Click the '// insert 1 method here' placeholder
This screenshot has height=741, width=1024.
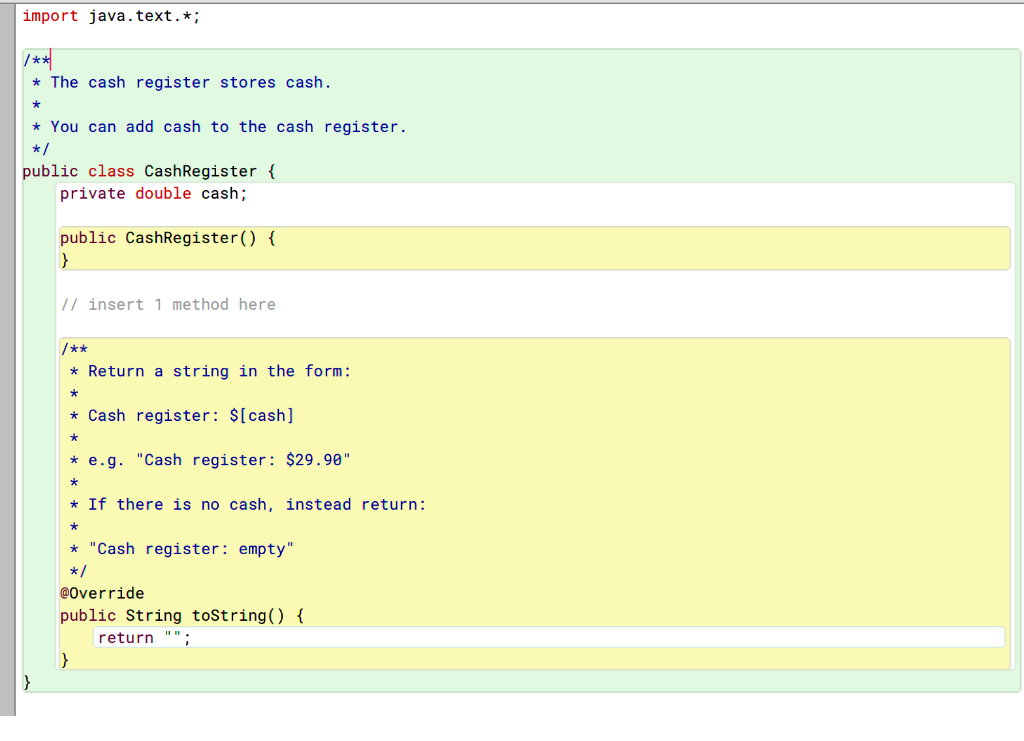click(168, 305)
